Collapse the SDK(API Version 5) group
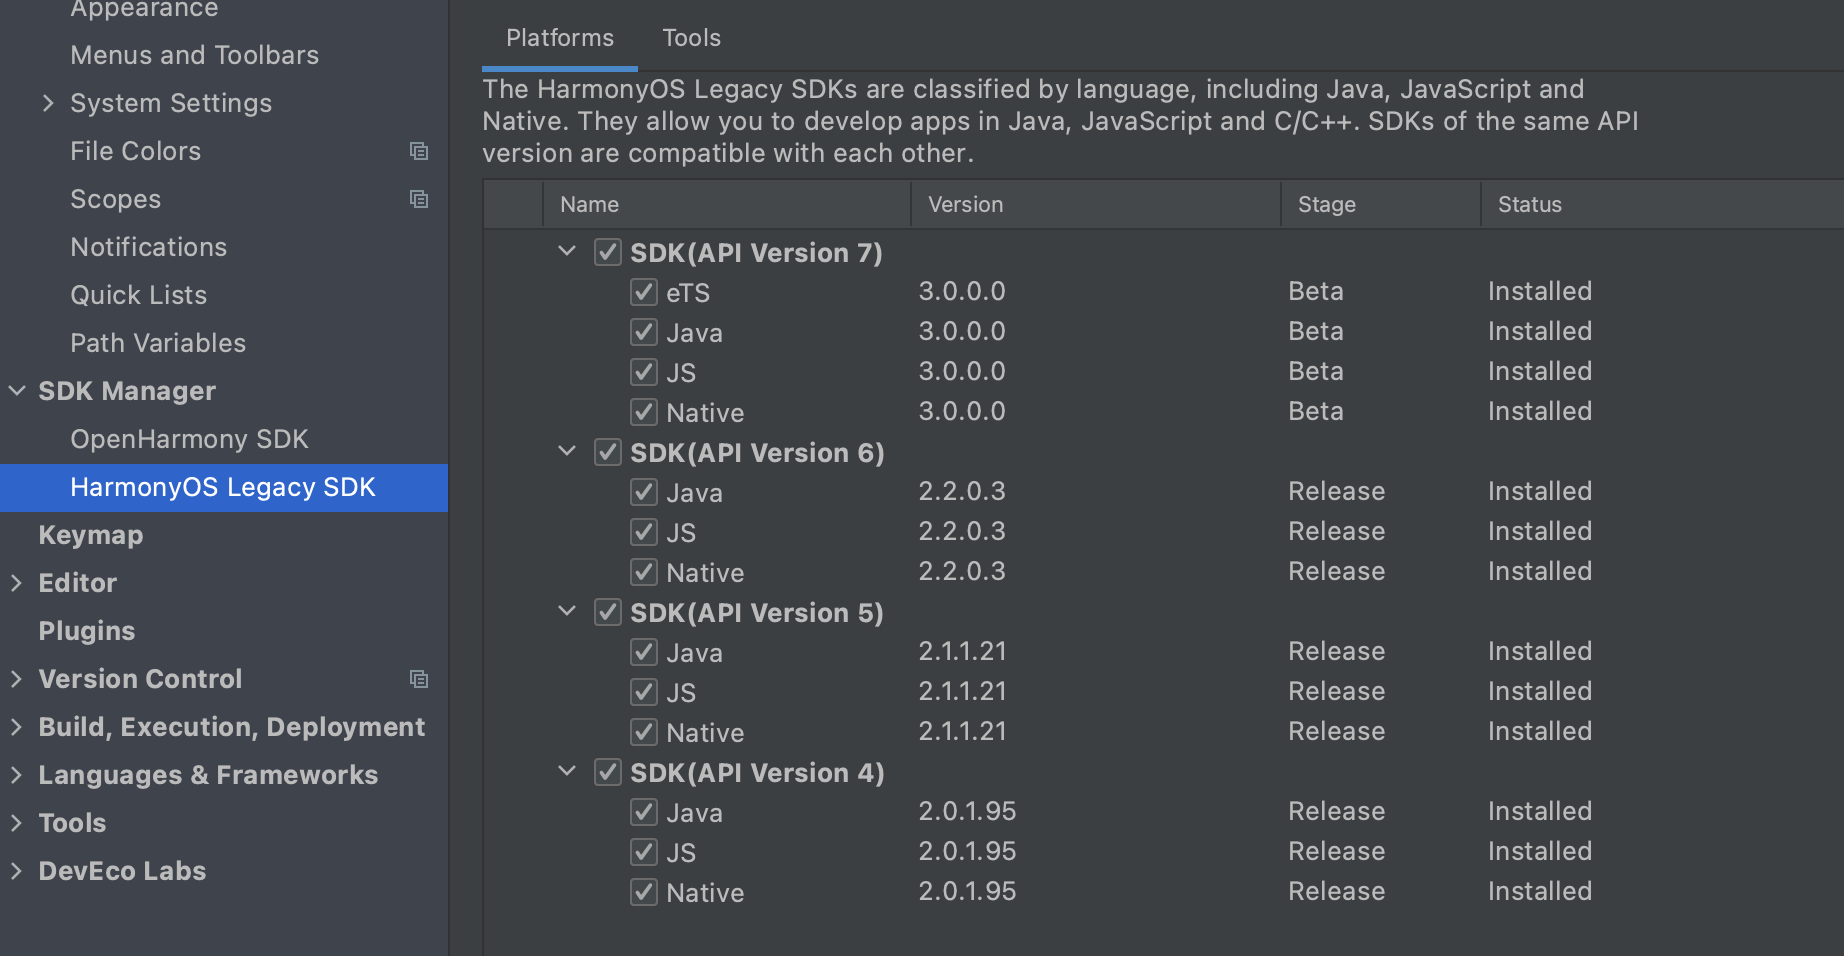Viewport: 1844px width, 956px height. [567, 611]
